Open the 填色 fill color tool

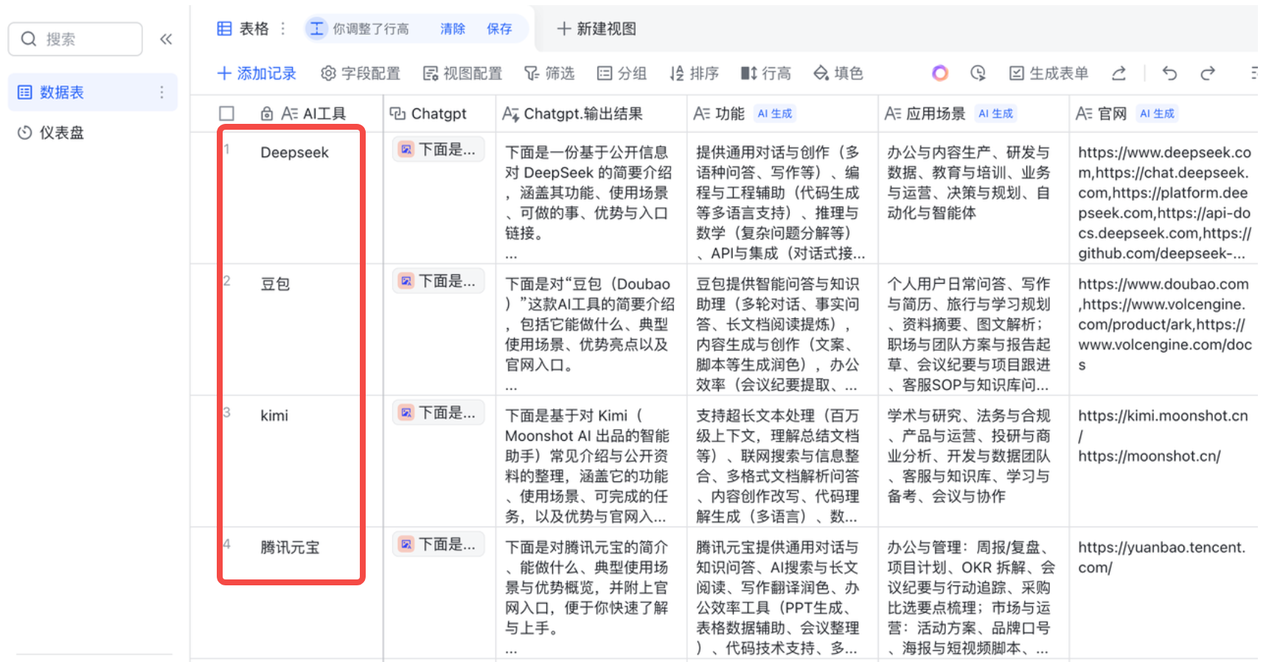click(x=838, y=73)
